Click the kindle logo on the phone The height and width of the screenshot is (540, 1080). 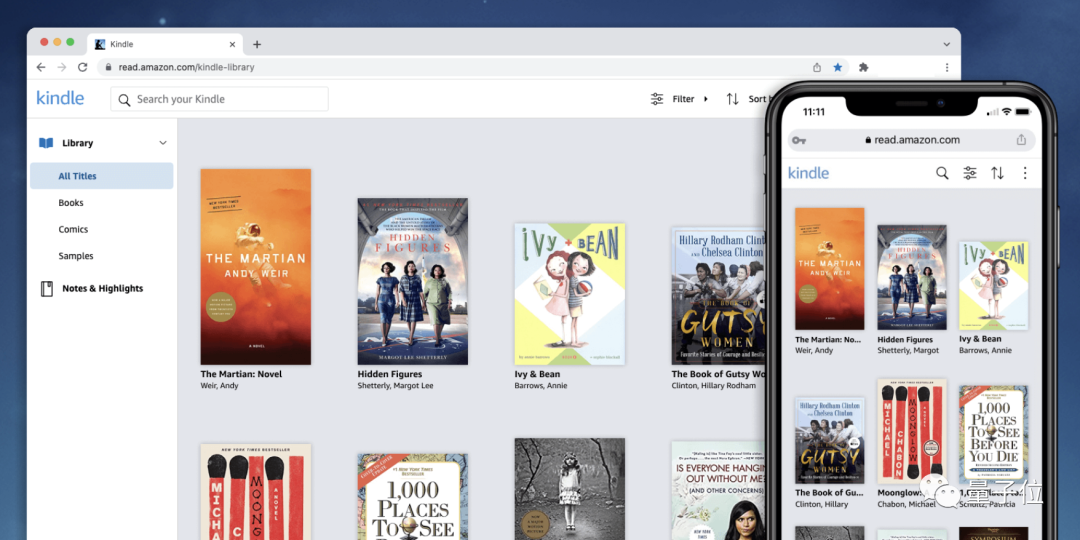click(808, 173)
